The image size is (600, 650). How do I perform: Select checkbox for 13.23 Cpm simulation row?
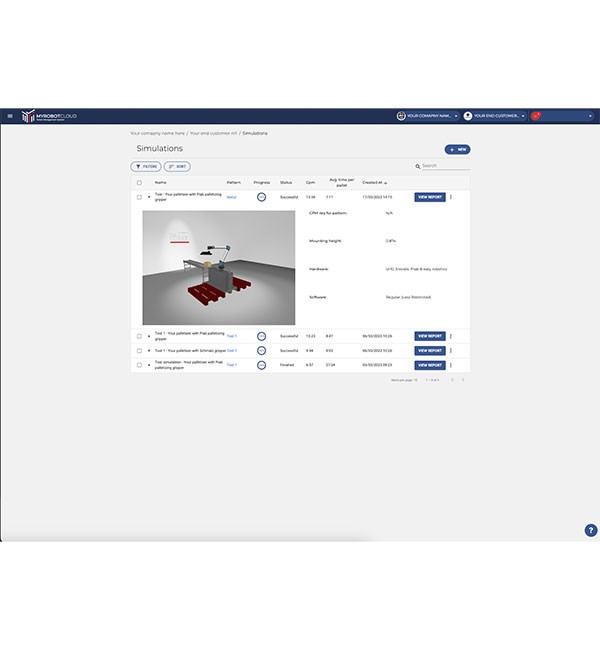(139, 336)
